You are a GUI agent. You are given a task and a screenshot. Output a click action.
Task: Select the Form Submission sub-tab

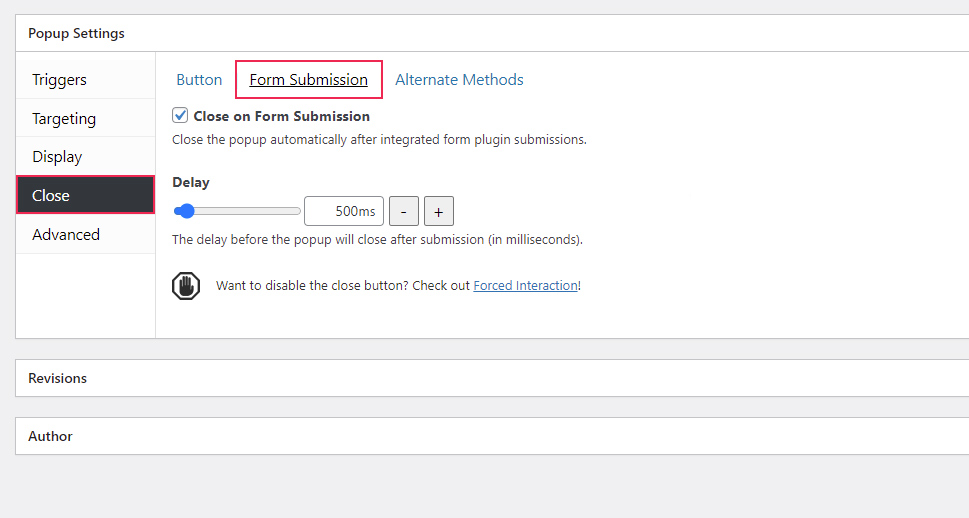click(x=308, y=80)
